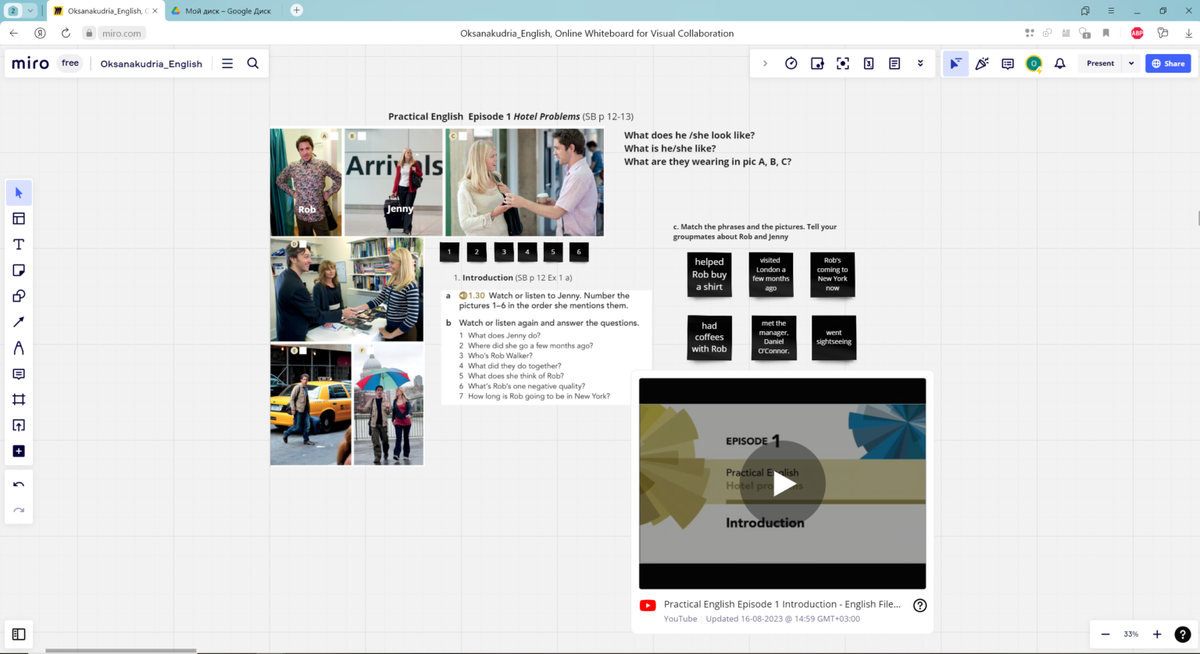Image resolution: width=1200 pixels, height=654 pixels.
Task: Open the timer tool
Action: [791, 63]
